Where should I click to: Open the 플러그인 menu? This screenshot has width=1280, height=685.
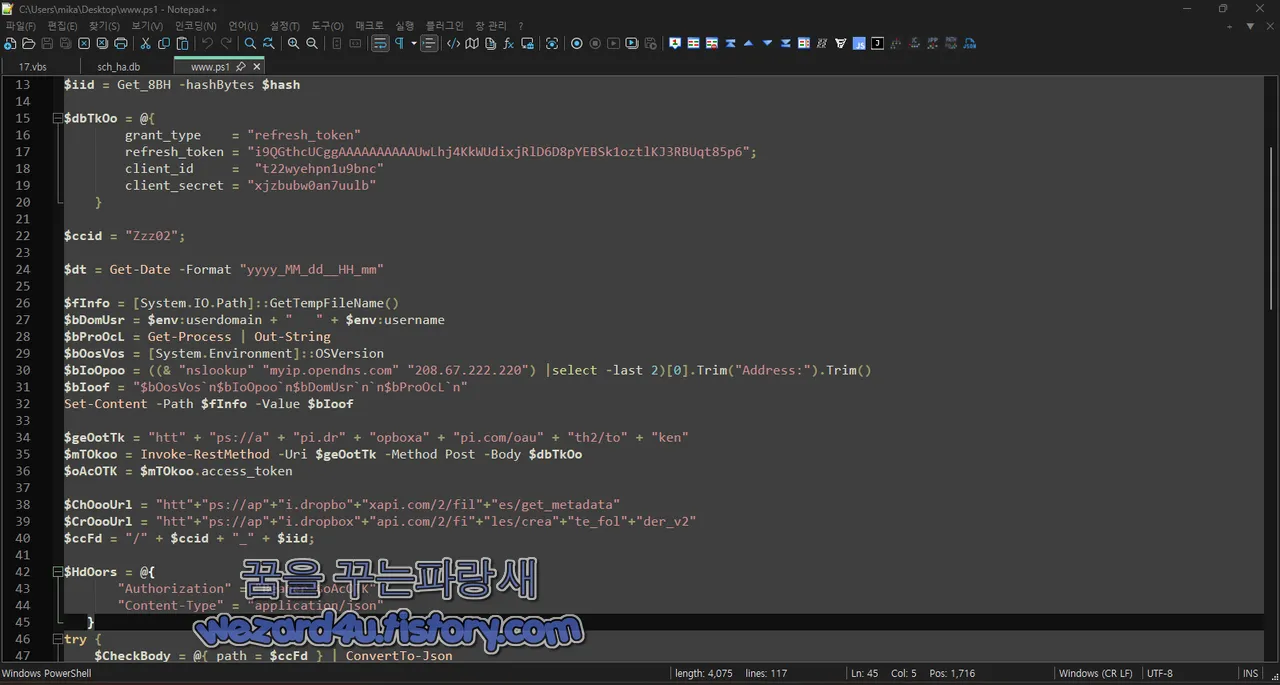click(x=444, y=26)
